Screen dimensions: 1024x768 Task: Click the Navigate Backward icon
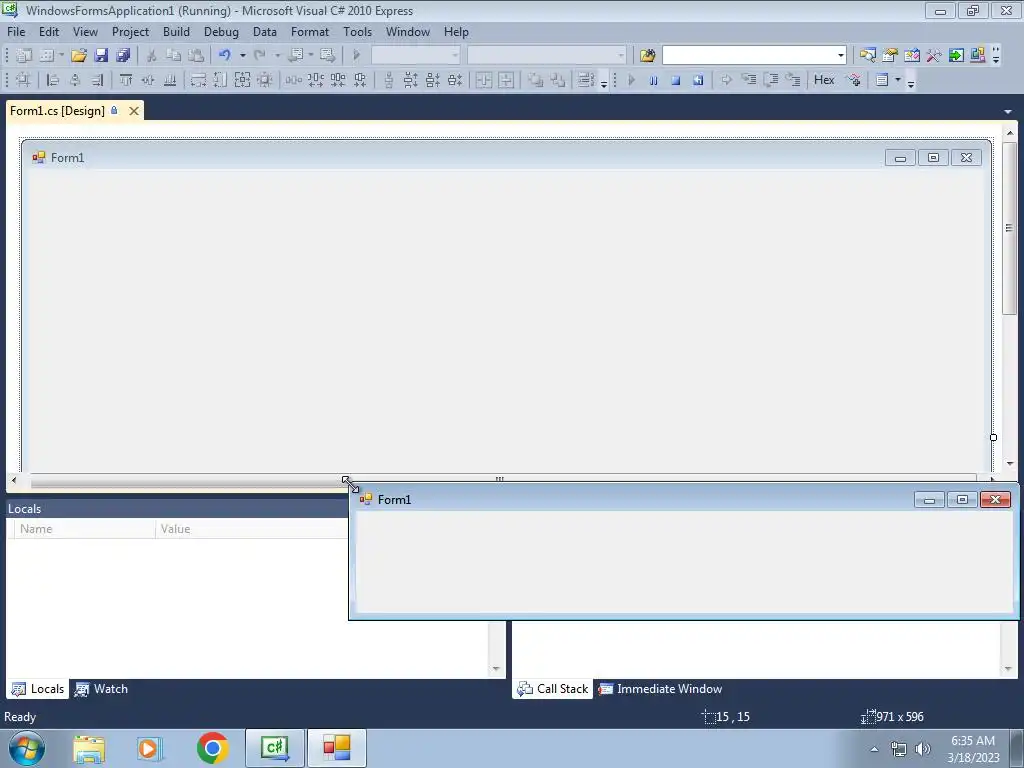[295, 56]
